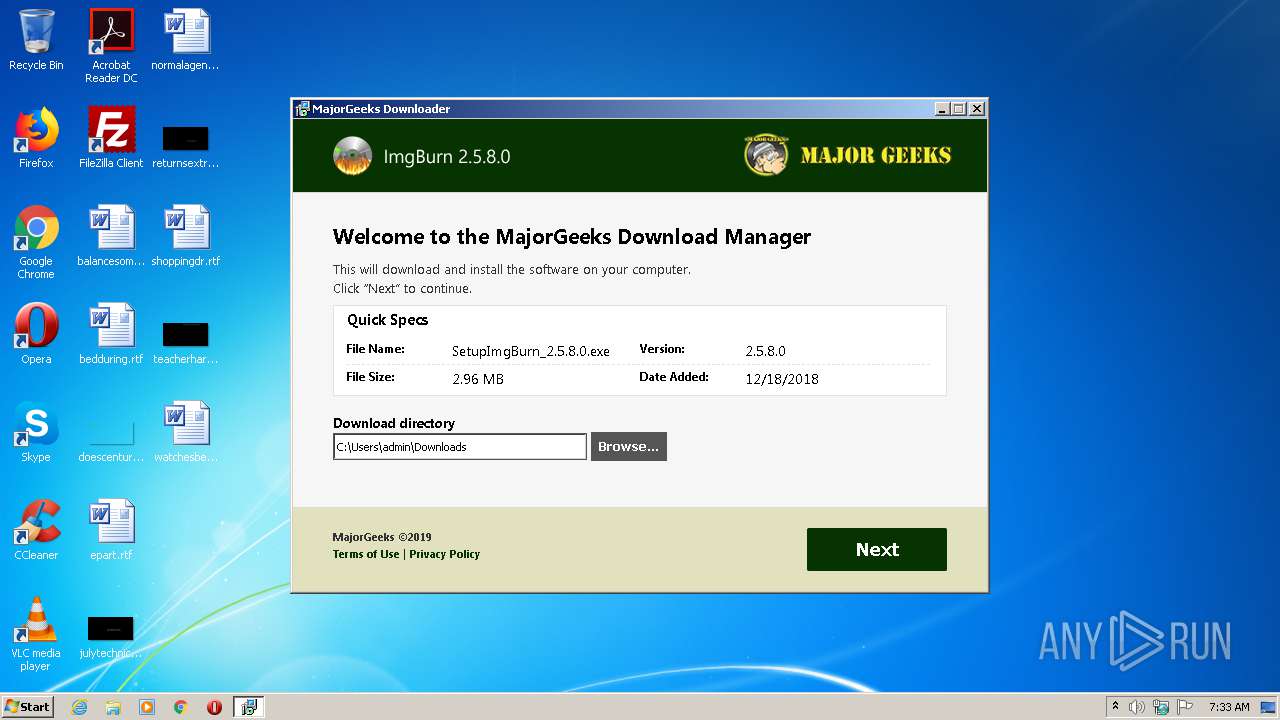Image resolution: width=1280 pixels, height=720 pixels.
Task: Click the 12/18/2018 date value
Action: click(782, 379)
